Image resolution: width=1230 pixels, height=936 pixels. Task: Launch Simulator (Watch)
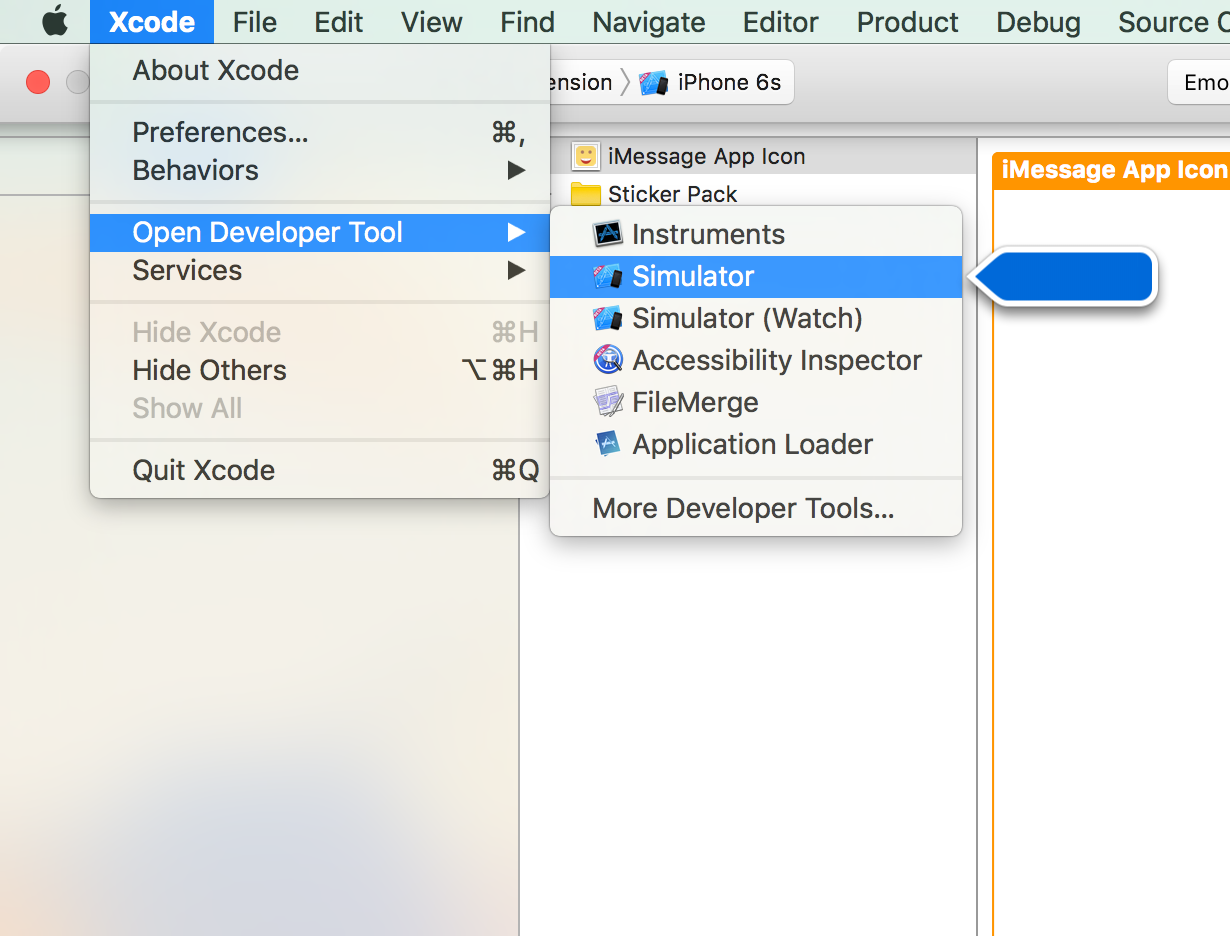click(756, 318)
